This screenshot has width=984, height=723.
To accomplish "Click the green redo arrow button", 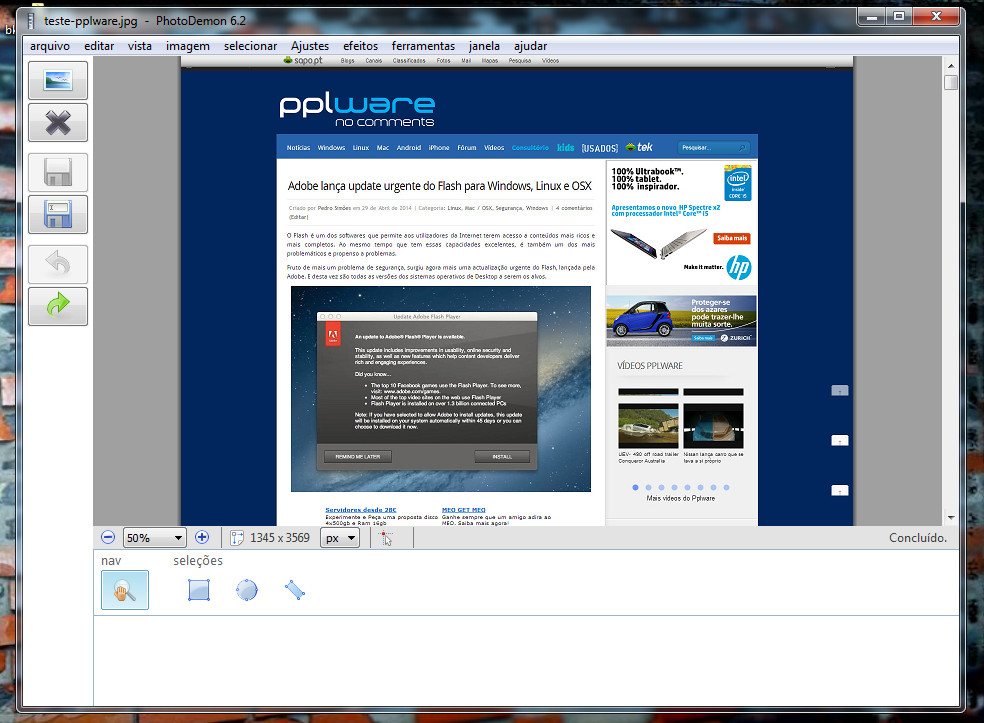I will (x=58, y=306).
